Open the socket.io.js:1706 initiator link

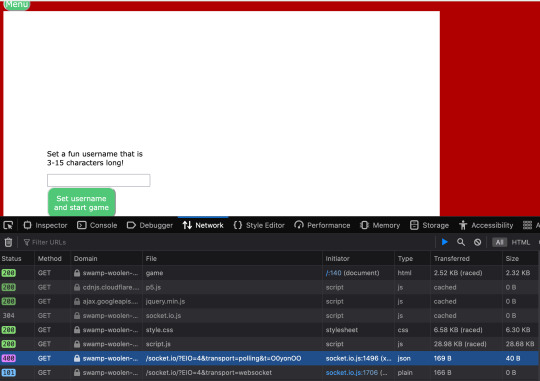[352, 373]
